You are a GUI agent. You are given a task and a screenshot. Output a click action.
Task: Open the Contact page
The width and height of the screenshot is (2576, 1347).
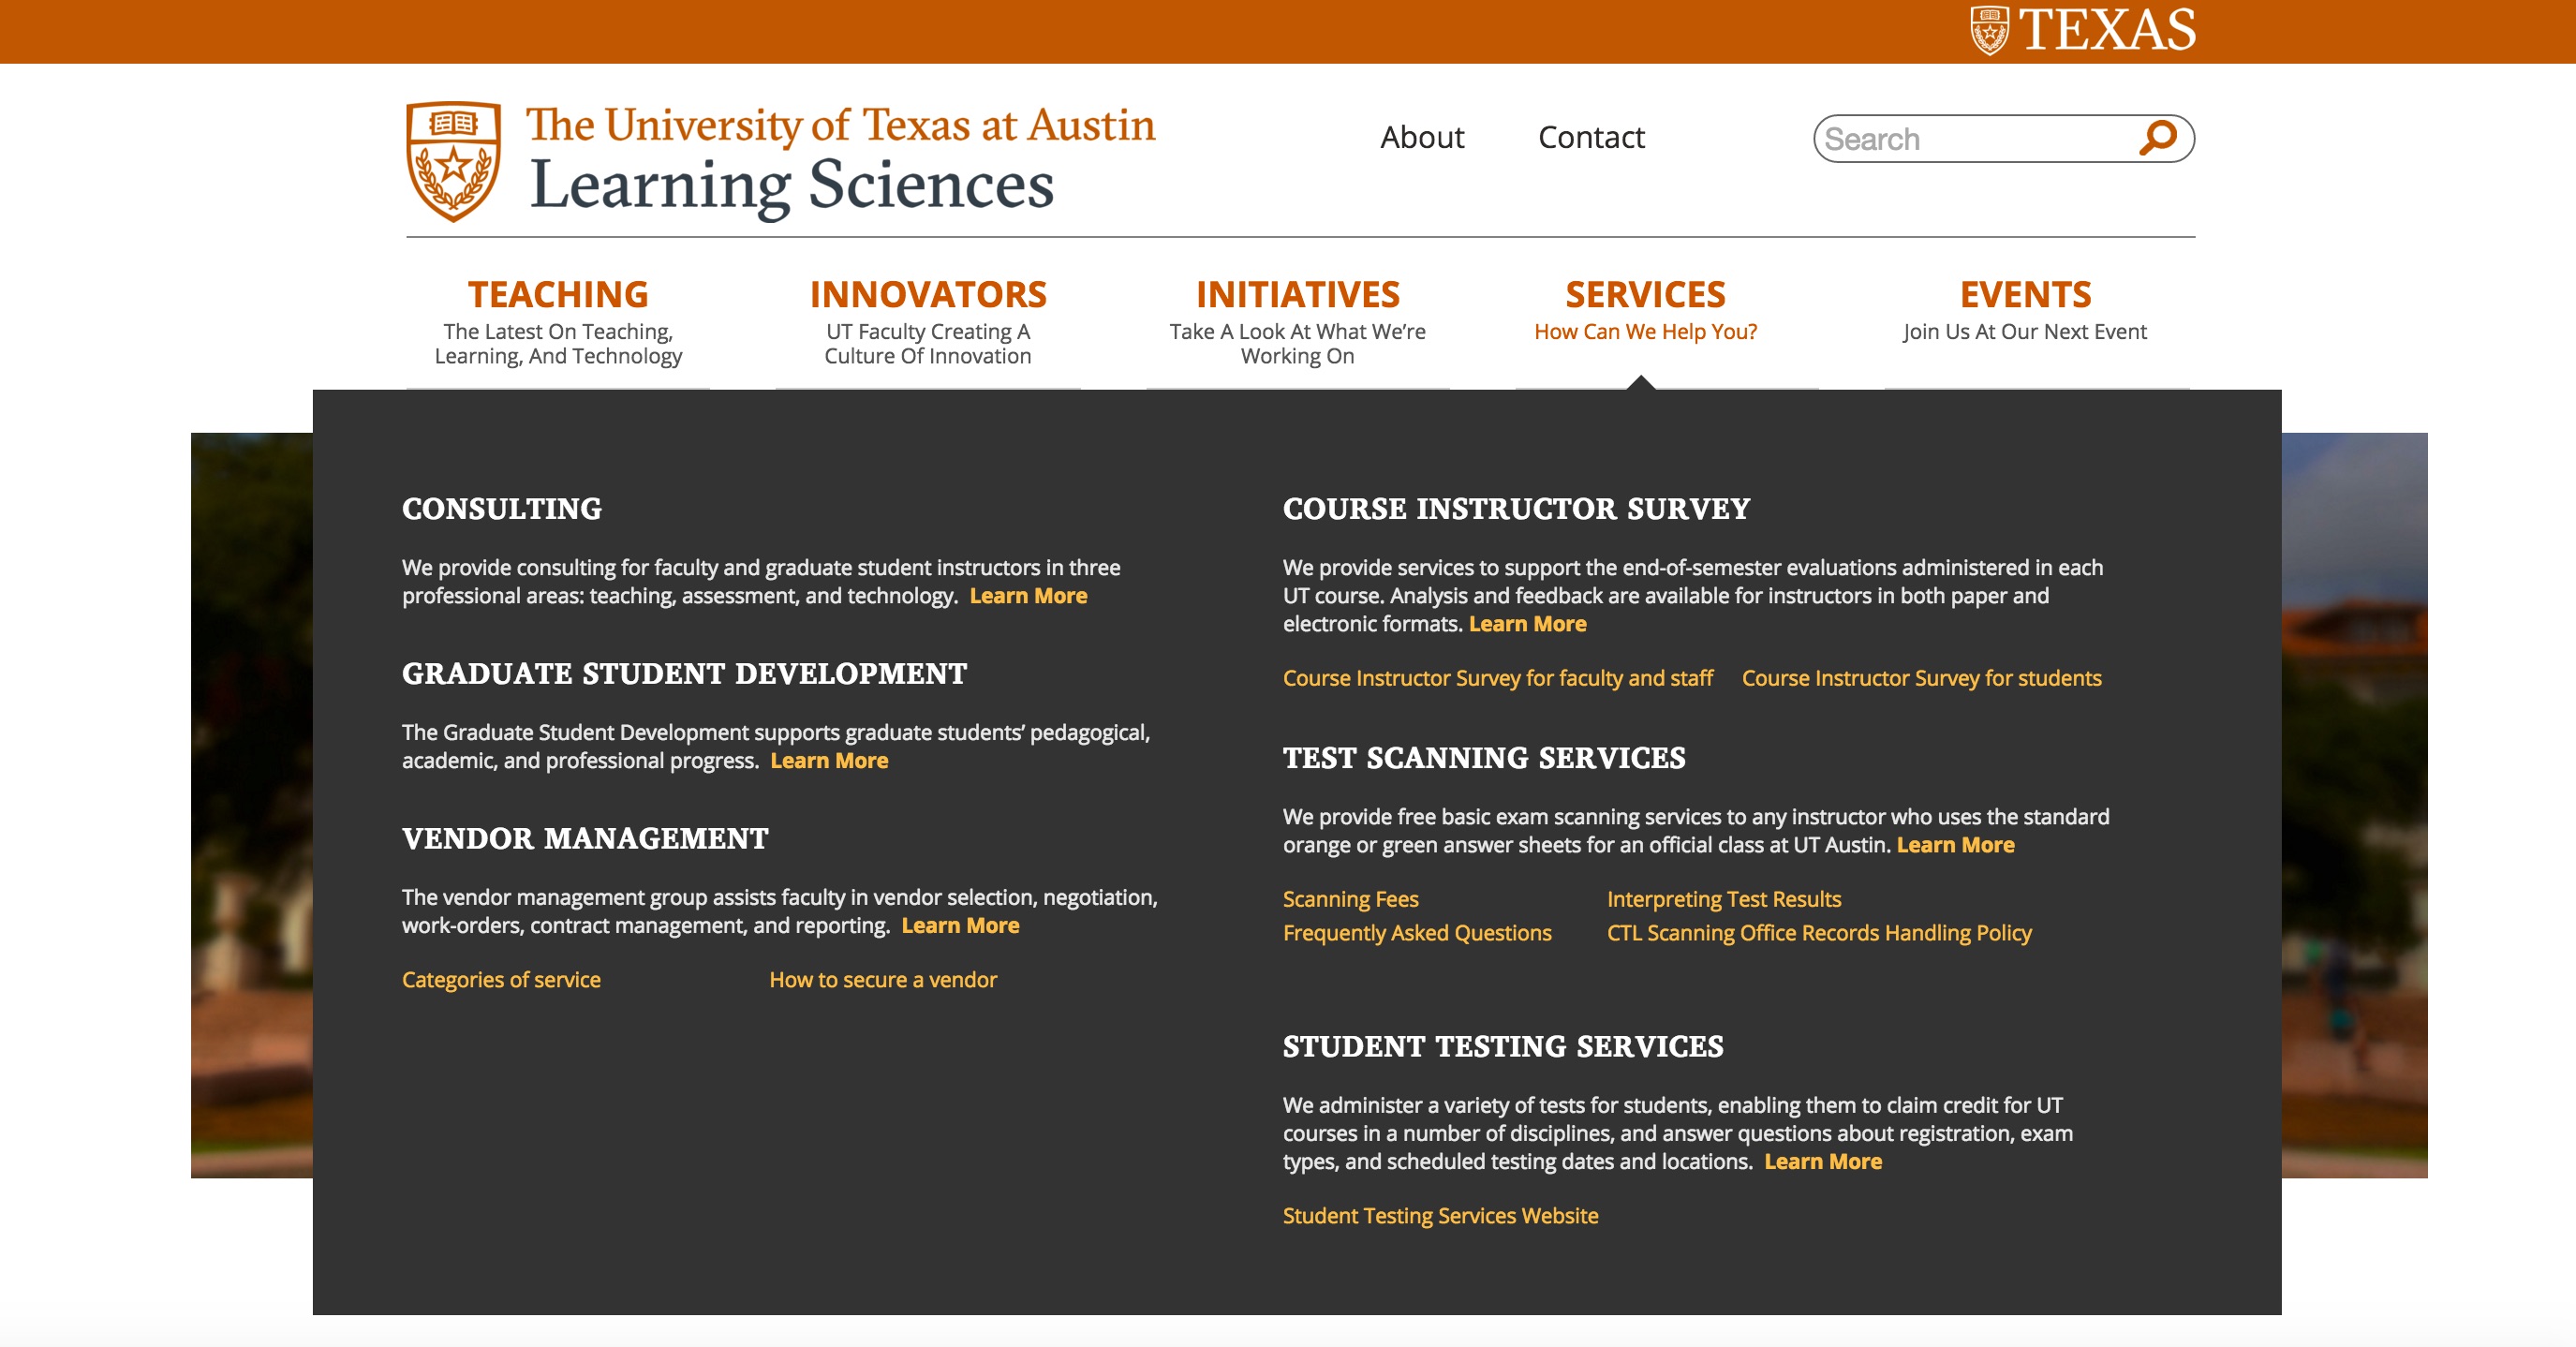pyautogui.click(x=1591, y=137)
